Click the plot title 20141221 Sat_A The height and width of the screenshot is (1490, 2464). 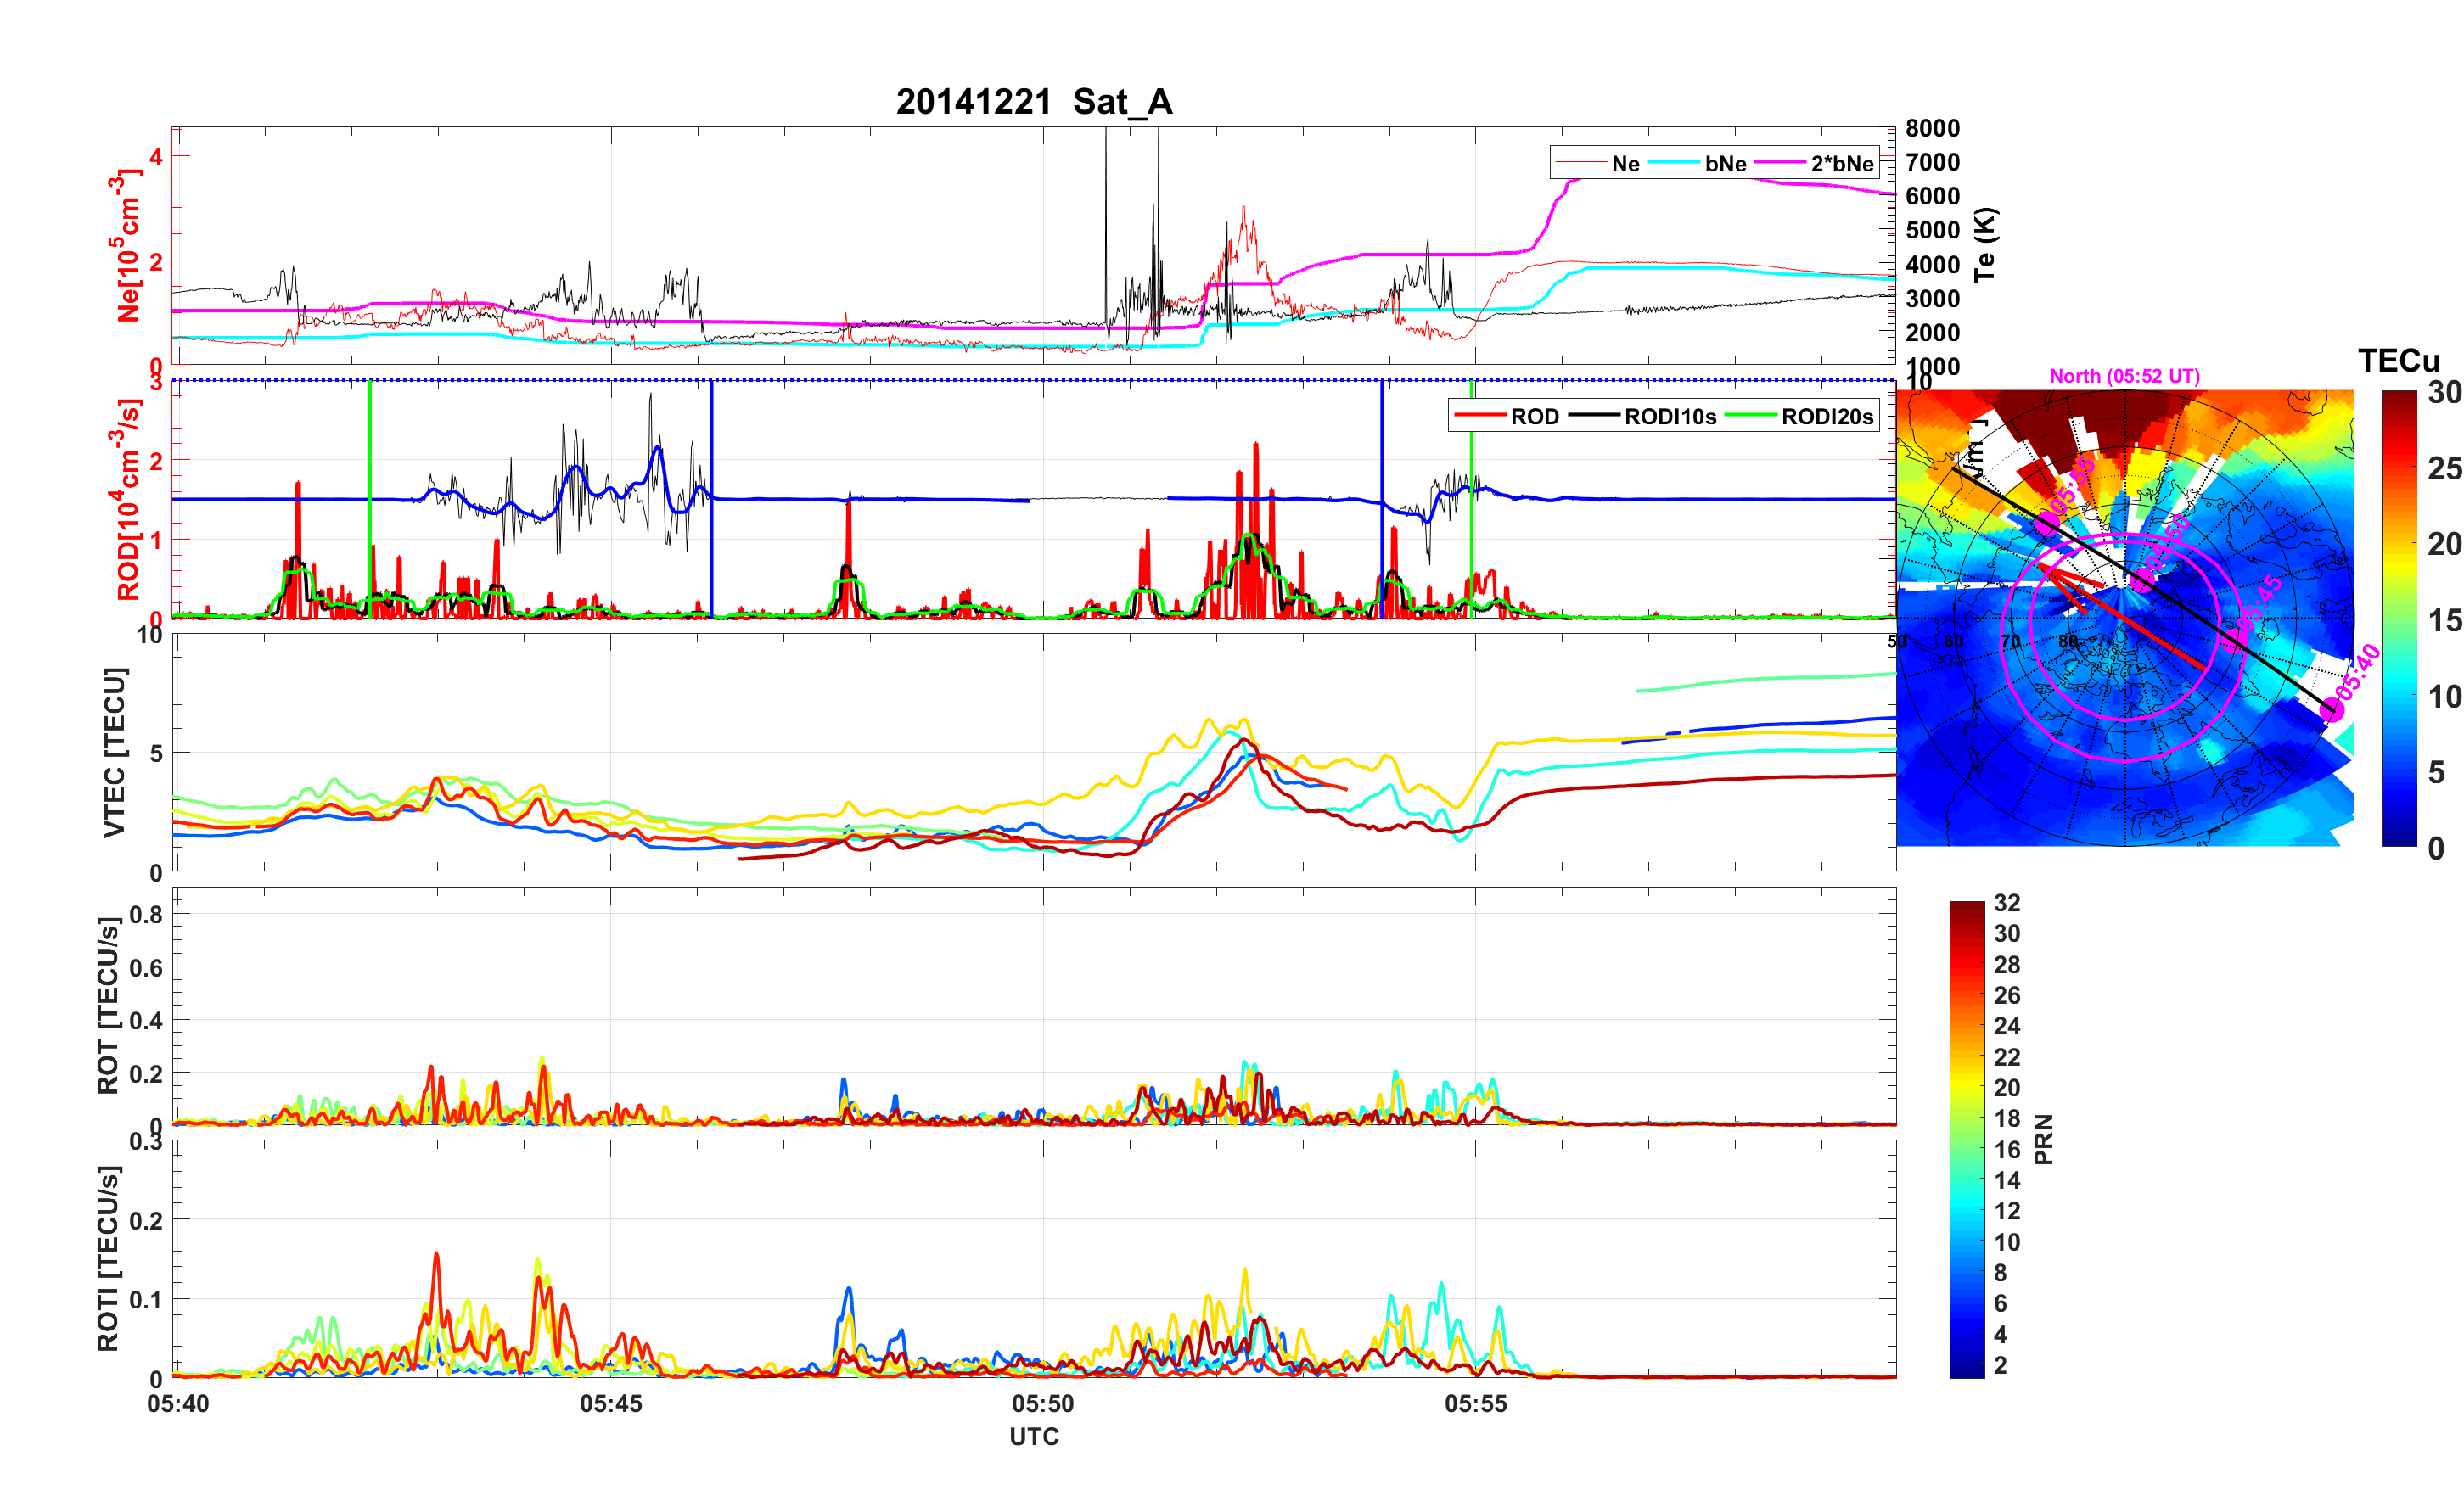point(1033,102)
